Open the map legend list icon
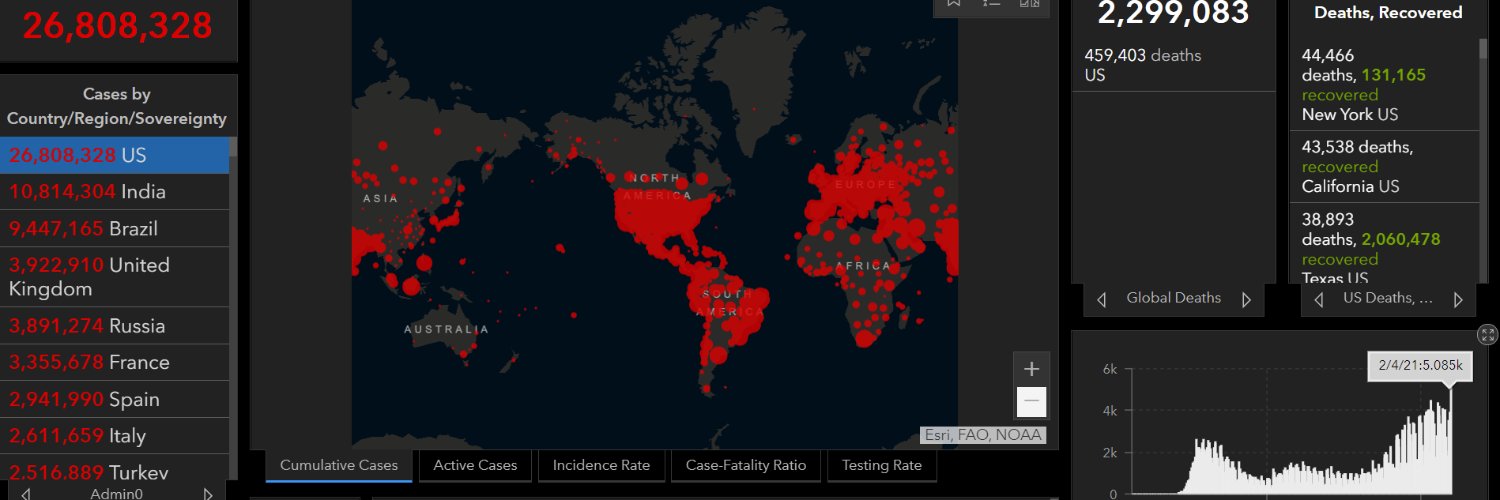This screenshot has height=500, width=1500. point(991,4)
